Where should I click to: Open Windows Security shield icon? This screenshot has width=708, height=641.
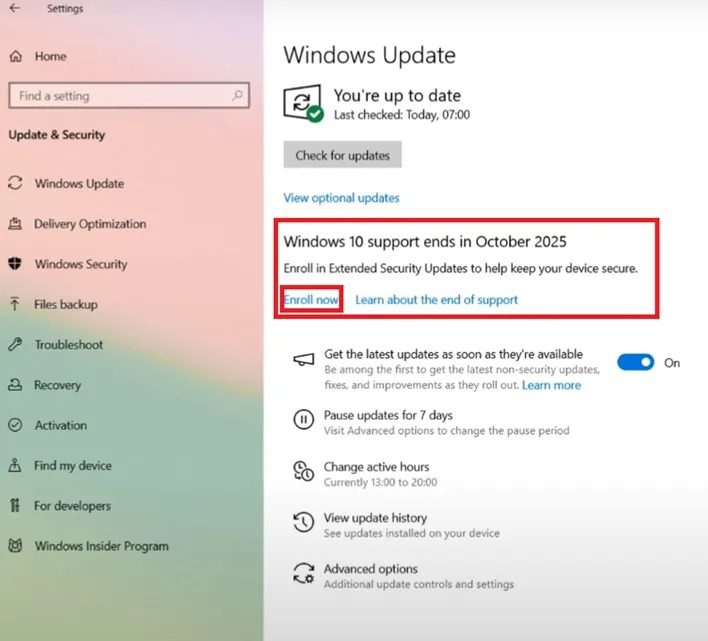(15, 264)
